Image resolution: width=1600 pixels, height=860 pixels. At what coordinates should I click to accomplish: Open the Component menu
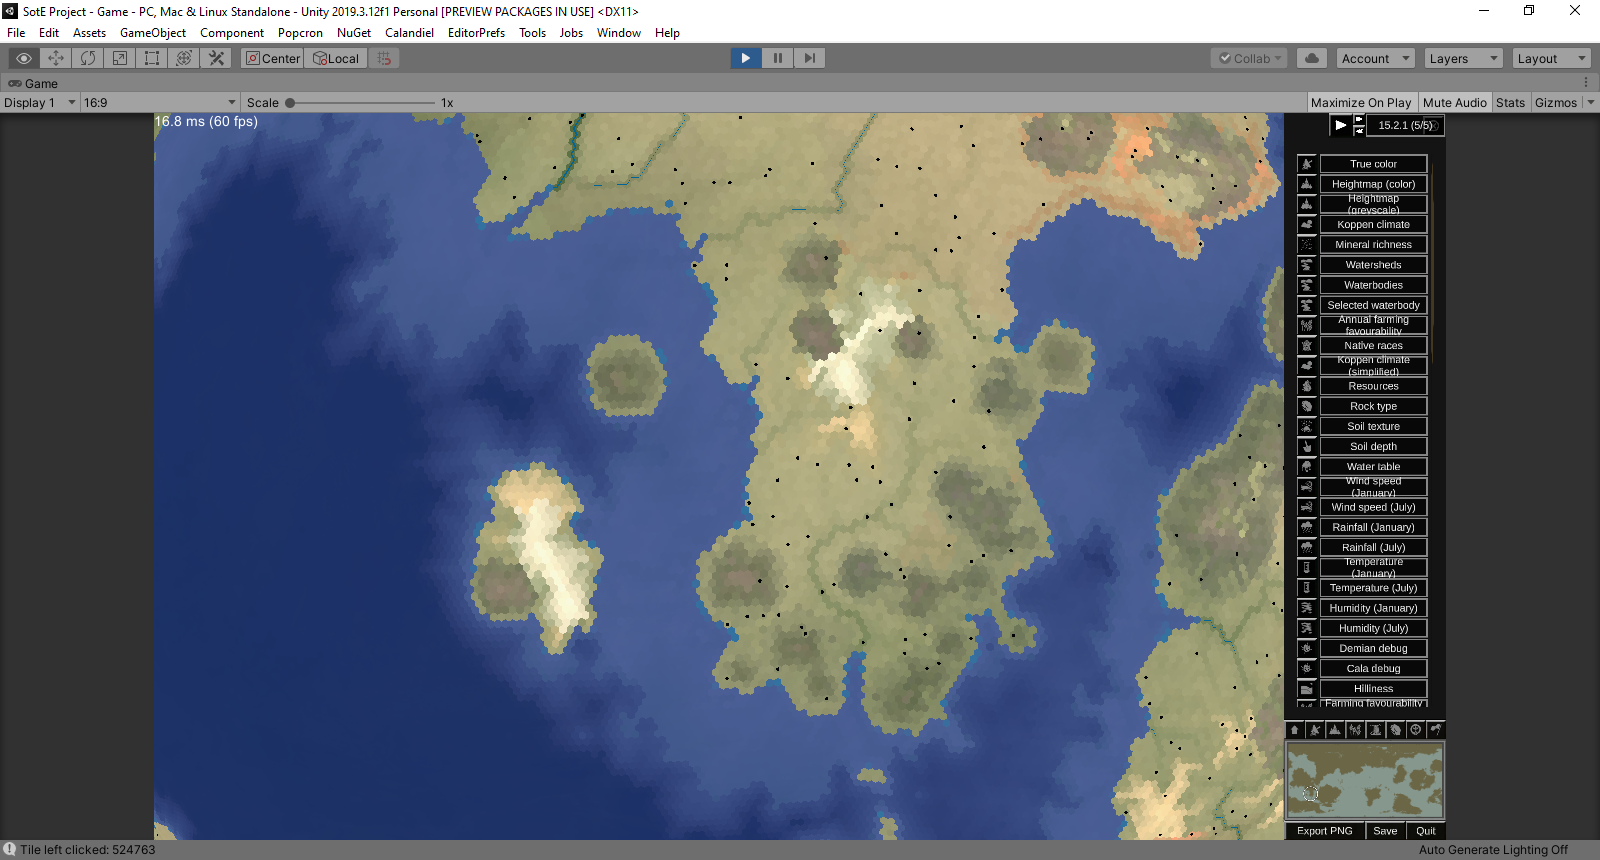click(232, 33)
